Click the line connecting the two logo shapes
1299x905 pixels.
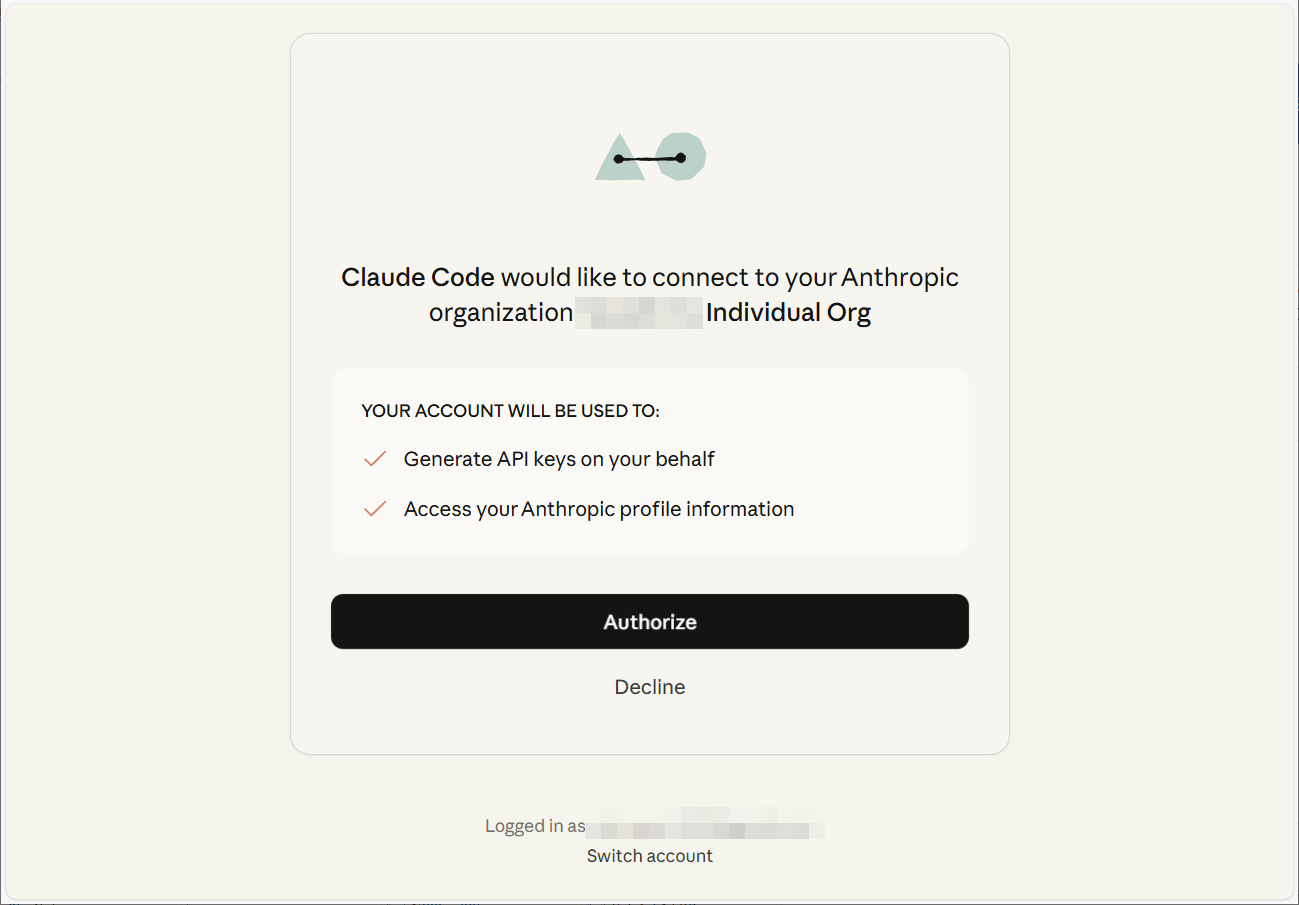point(650,158)
